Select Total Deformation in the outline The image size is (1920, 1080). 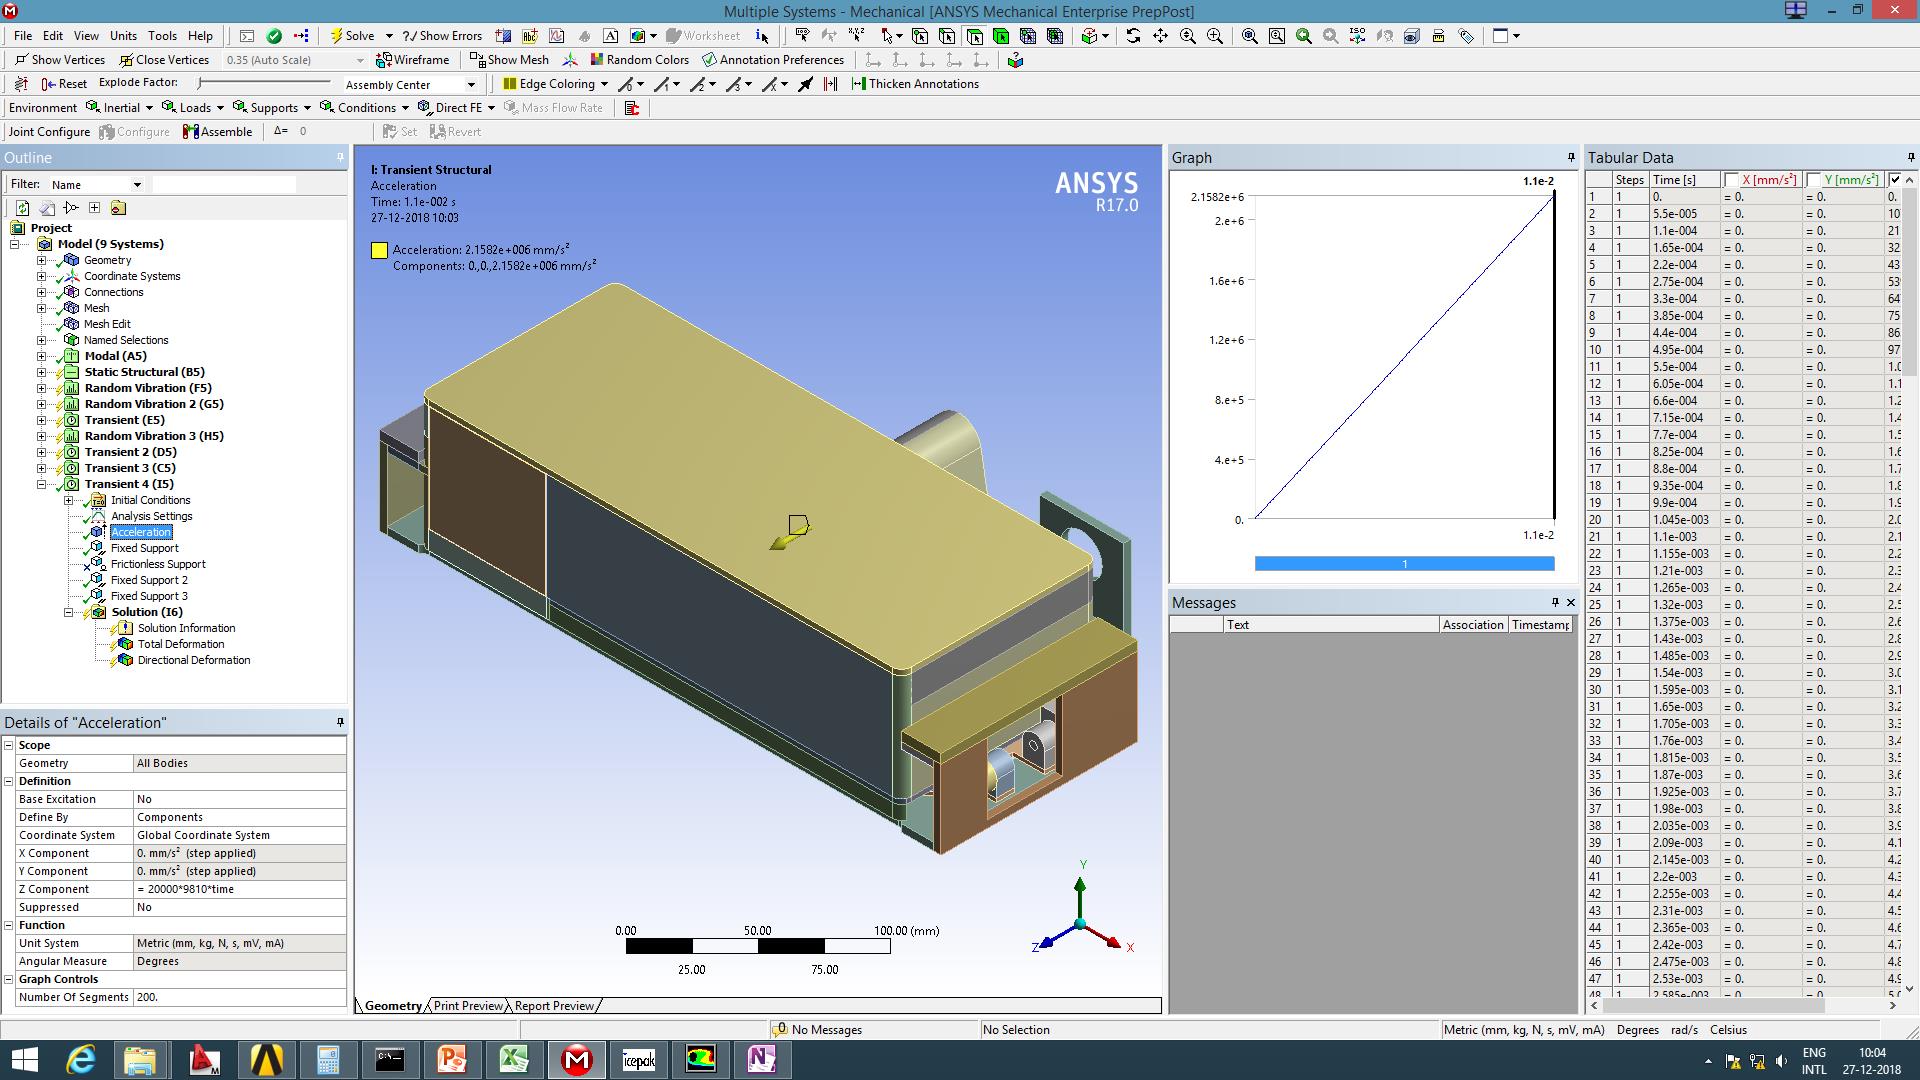(181, 644)
